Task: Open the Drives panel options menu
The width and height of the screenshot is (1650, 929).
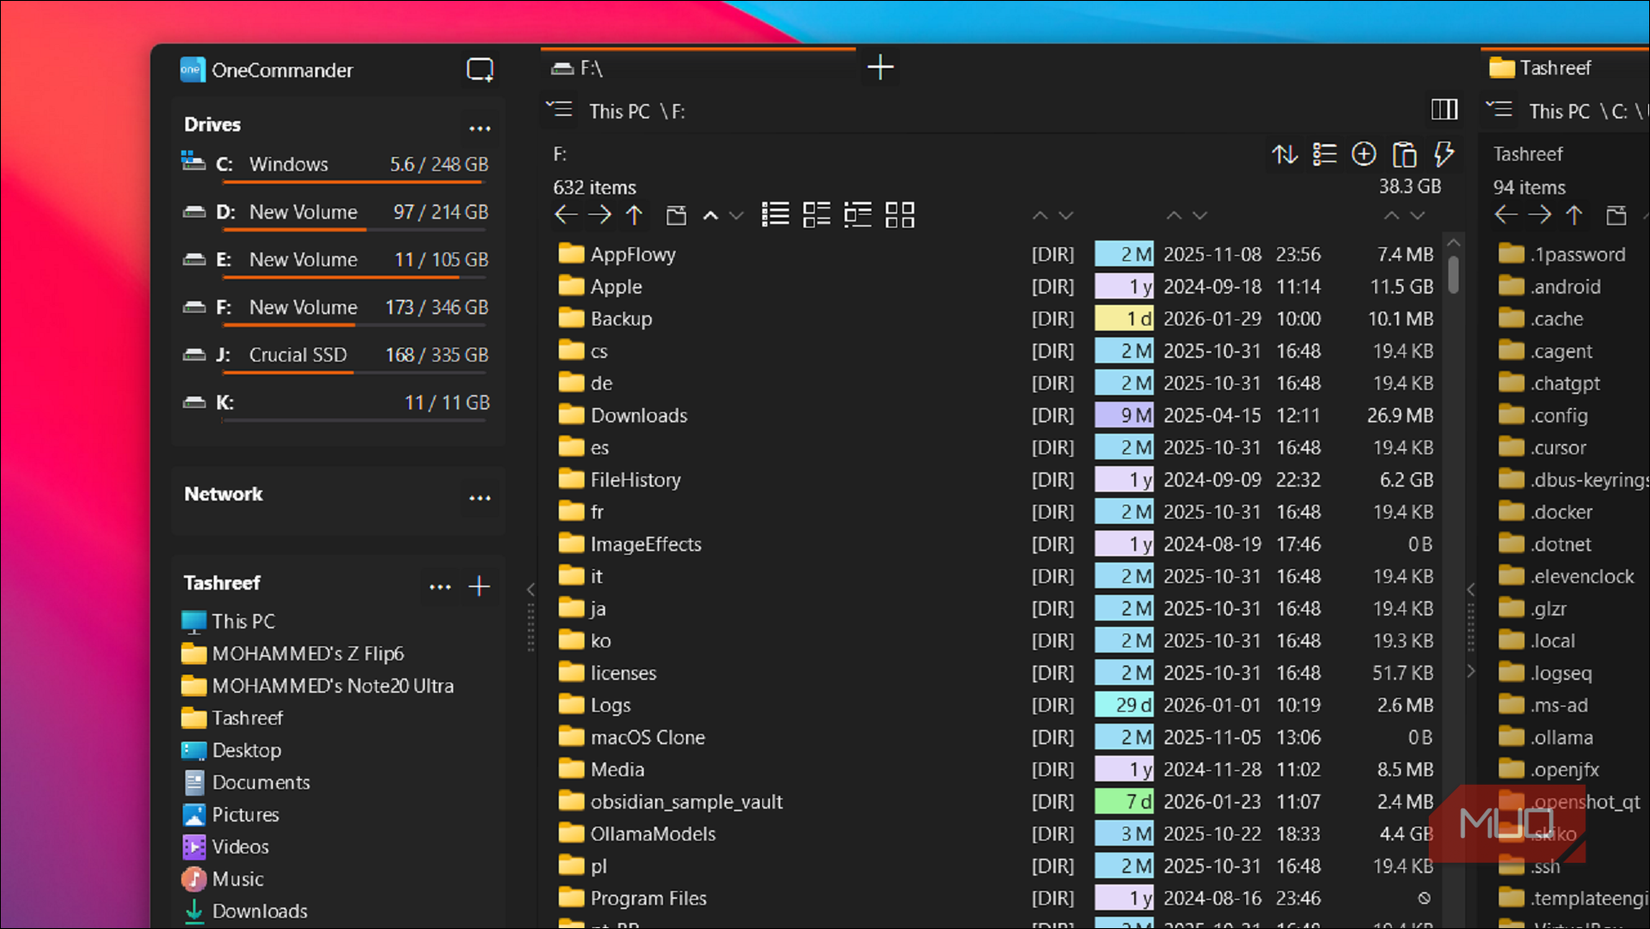Action: (479, 128)
